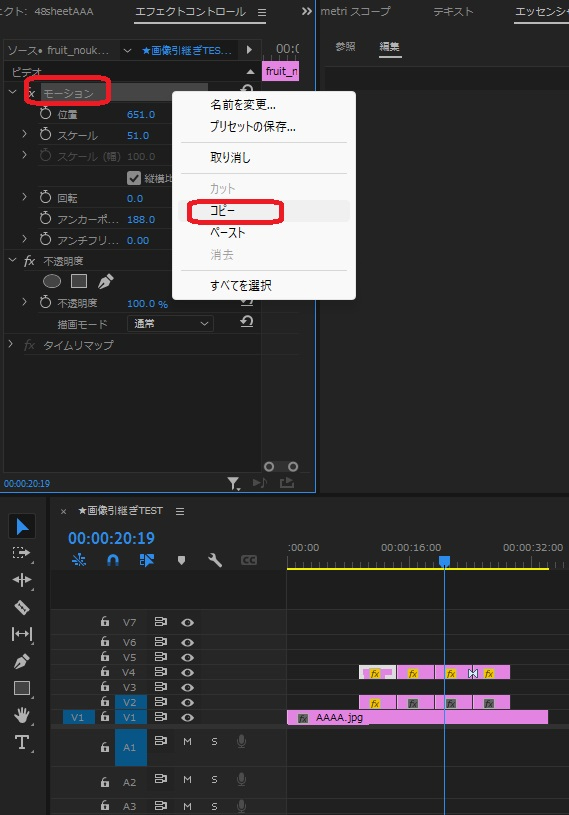Select the Razor tool in toolbar
This screenshot has width=569, height=815.
[22, 607]
